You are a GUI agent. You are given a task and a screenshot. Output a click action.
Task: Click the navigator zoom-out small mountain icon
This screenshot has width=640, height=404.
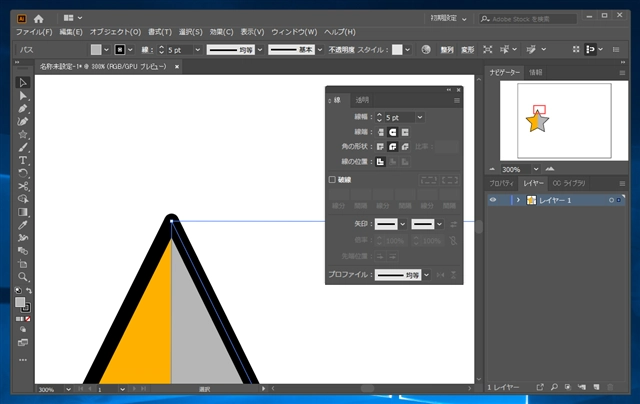(492, 169)
